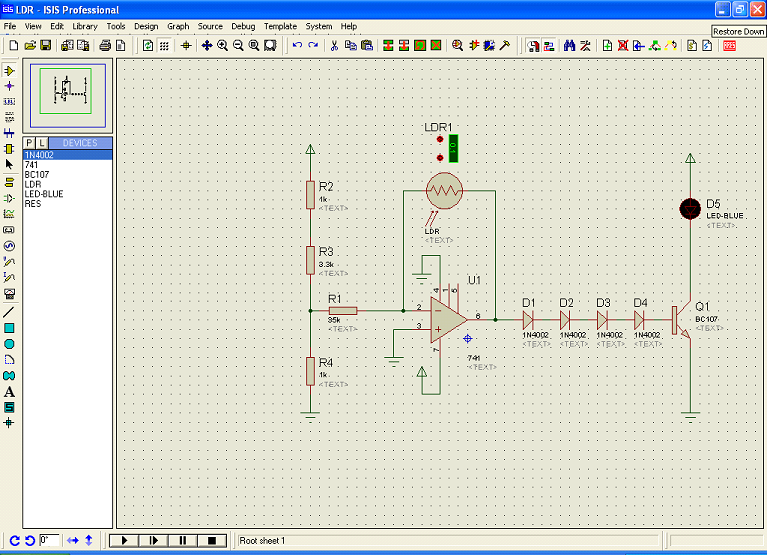The width and height of the screenshot is (767, 555).
Task: Click the 'L' library button
Action: coord(42,143)
